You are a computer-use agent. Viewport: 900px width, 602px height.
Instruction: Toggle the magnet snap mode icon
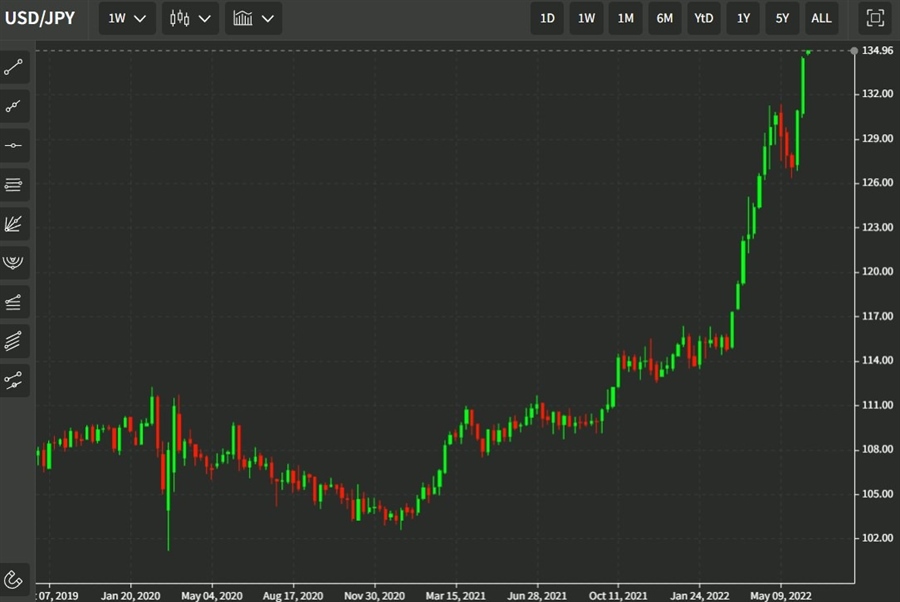click(x=14, y=580)
